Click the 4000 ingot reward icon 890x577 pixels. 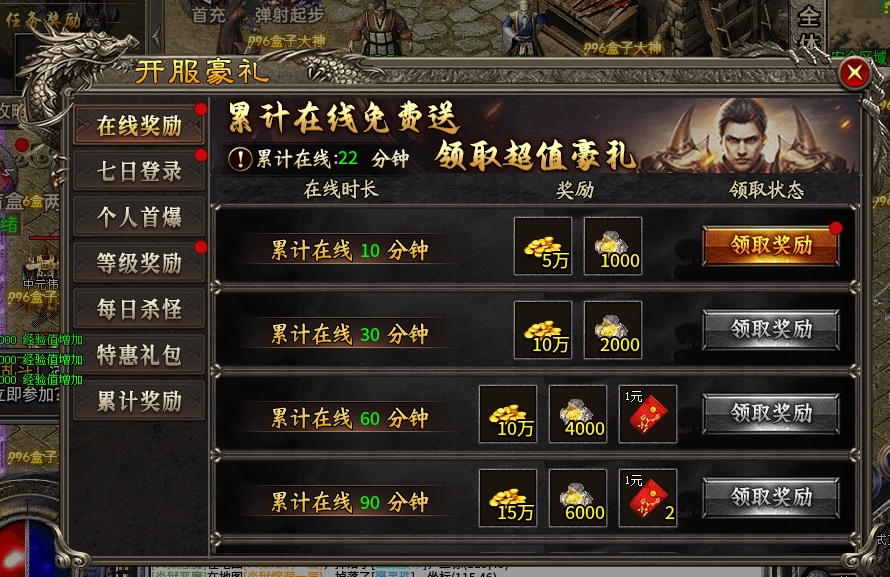coord(578,414)
